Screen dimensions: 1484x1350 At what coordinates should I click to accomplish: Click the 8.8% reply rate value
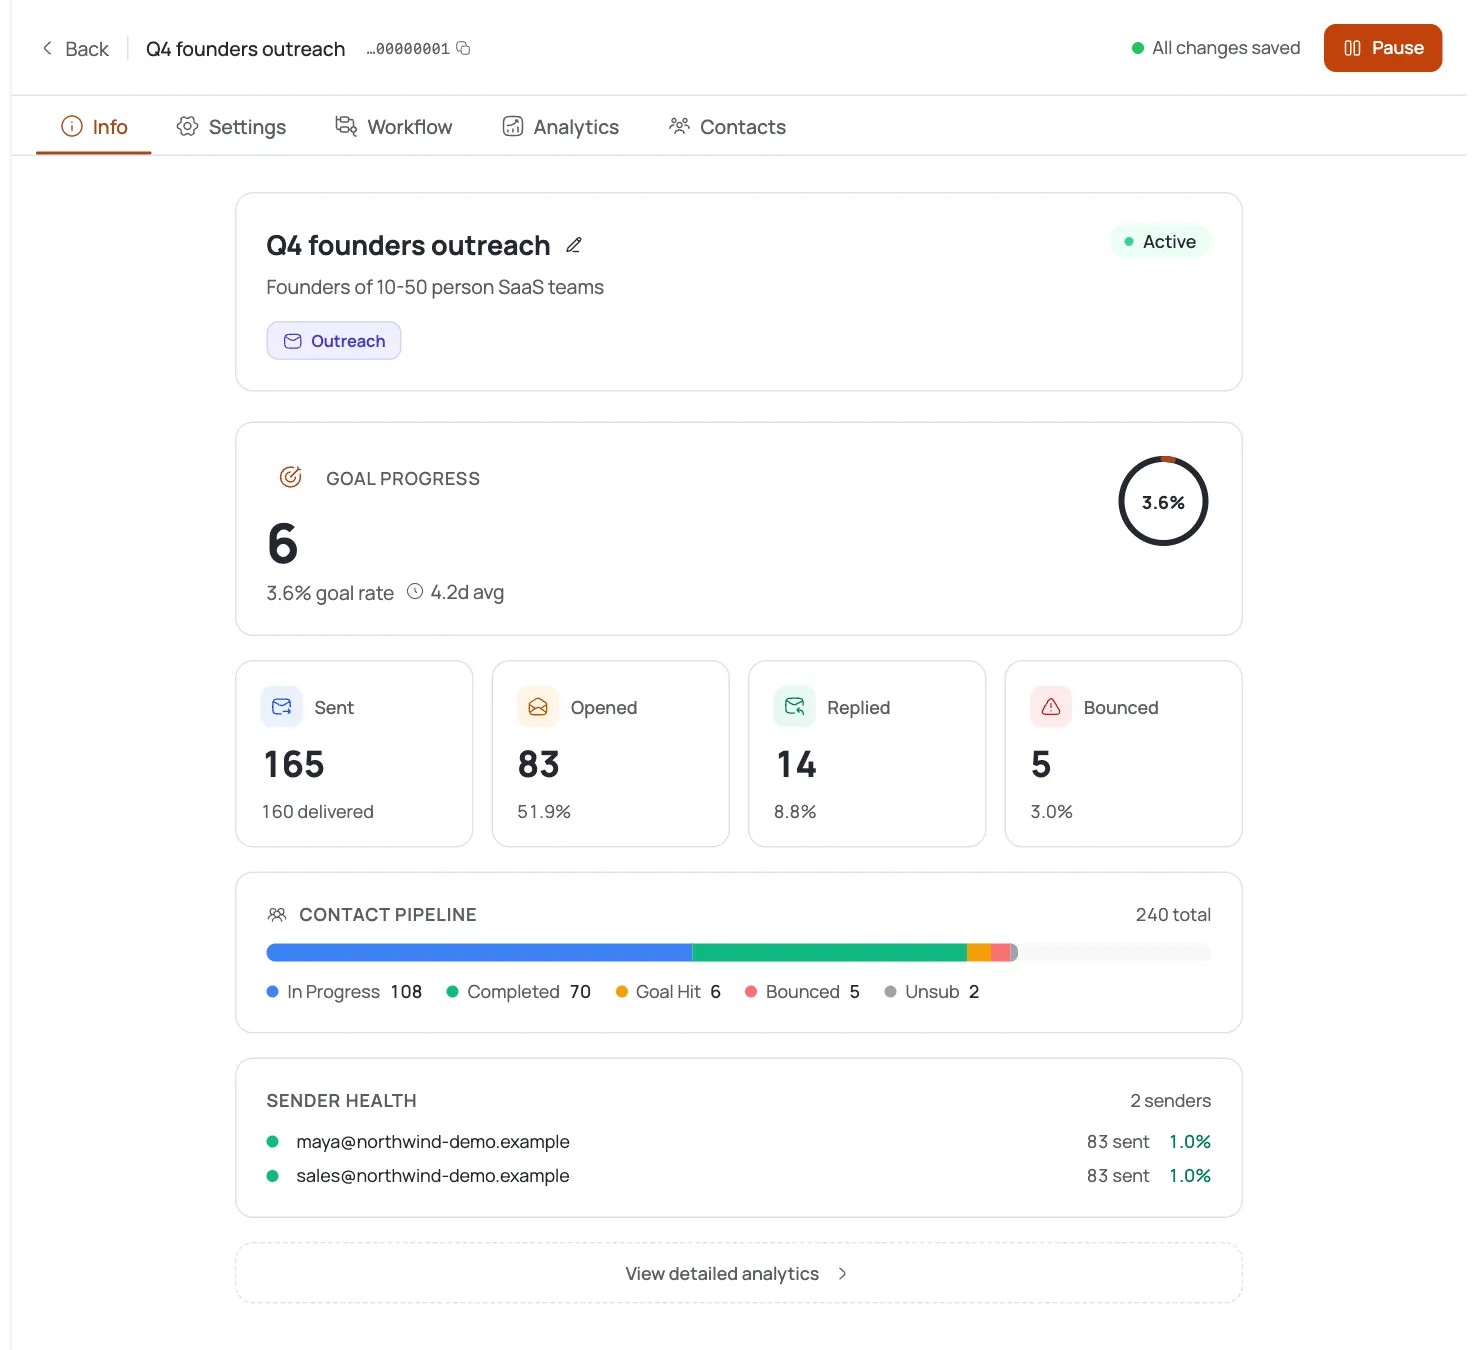pos(795,811)
